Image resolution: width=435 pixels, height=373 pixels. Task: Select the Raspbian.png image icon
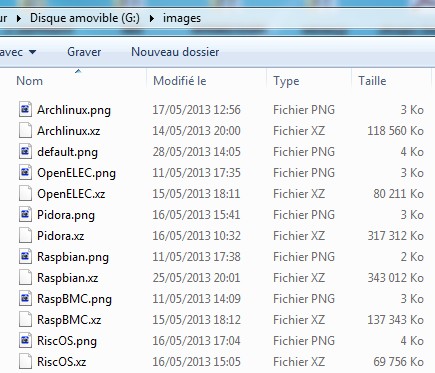[25, 257]
